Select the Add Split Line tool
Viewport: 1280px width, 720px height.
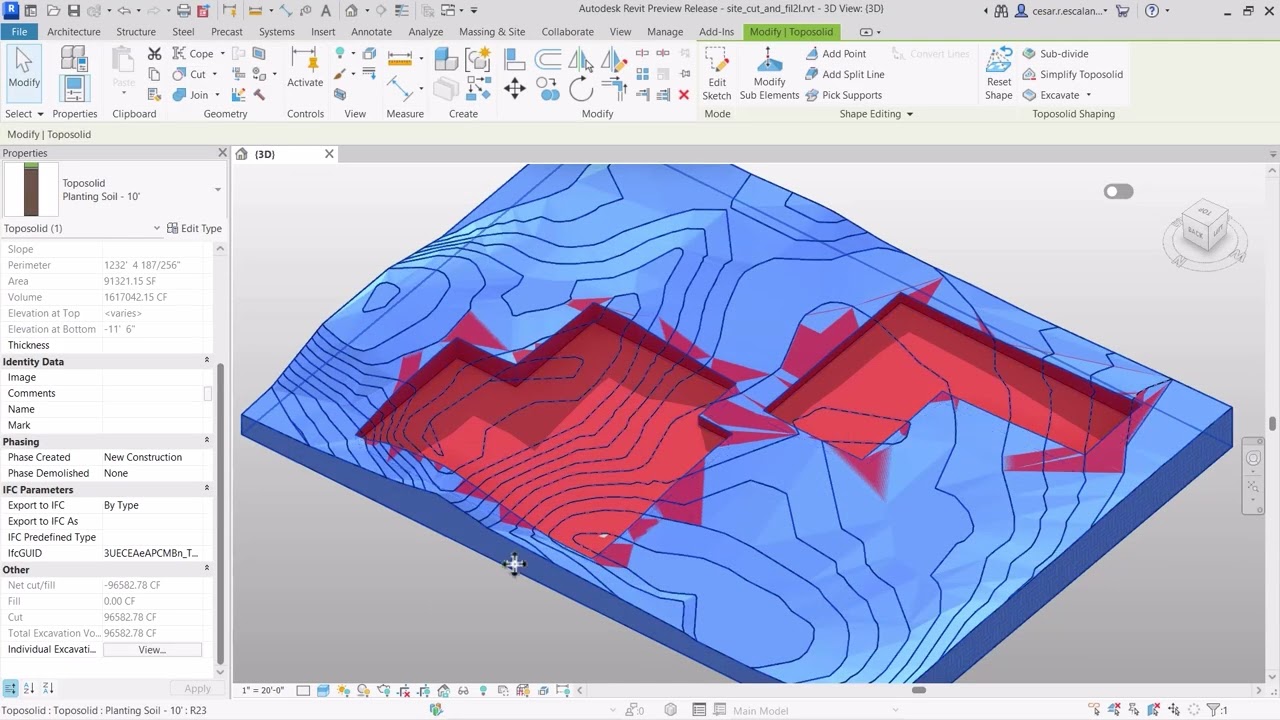coord(849,74)
